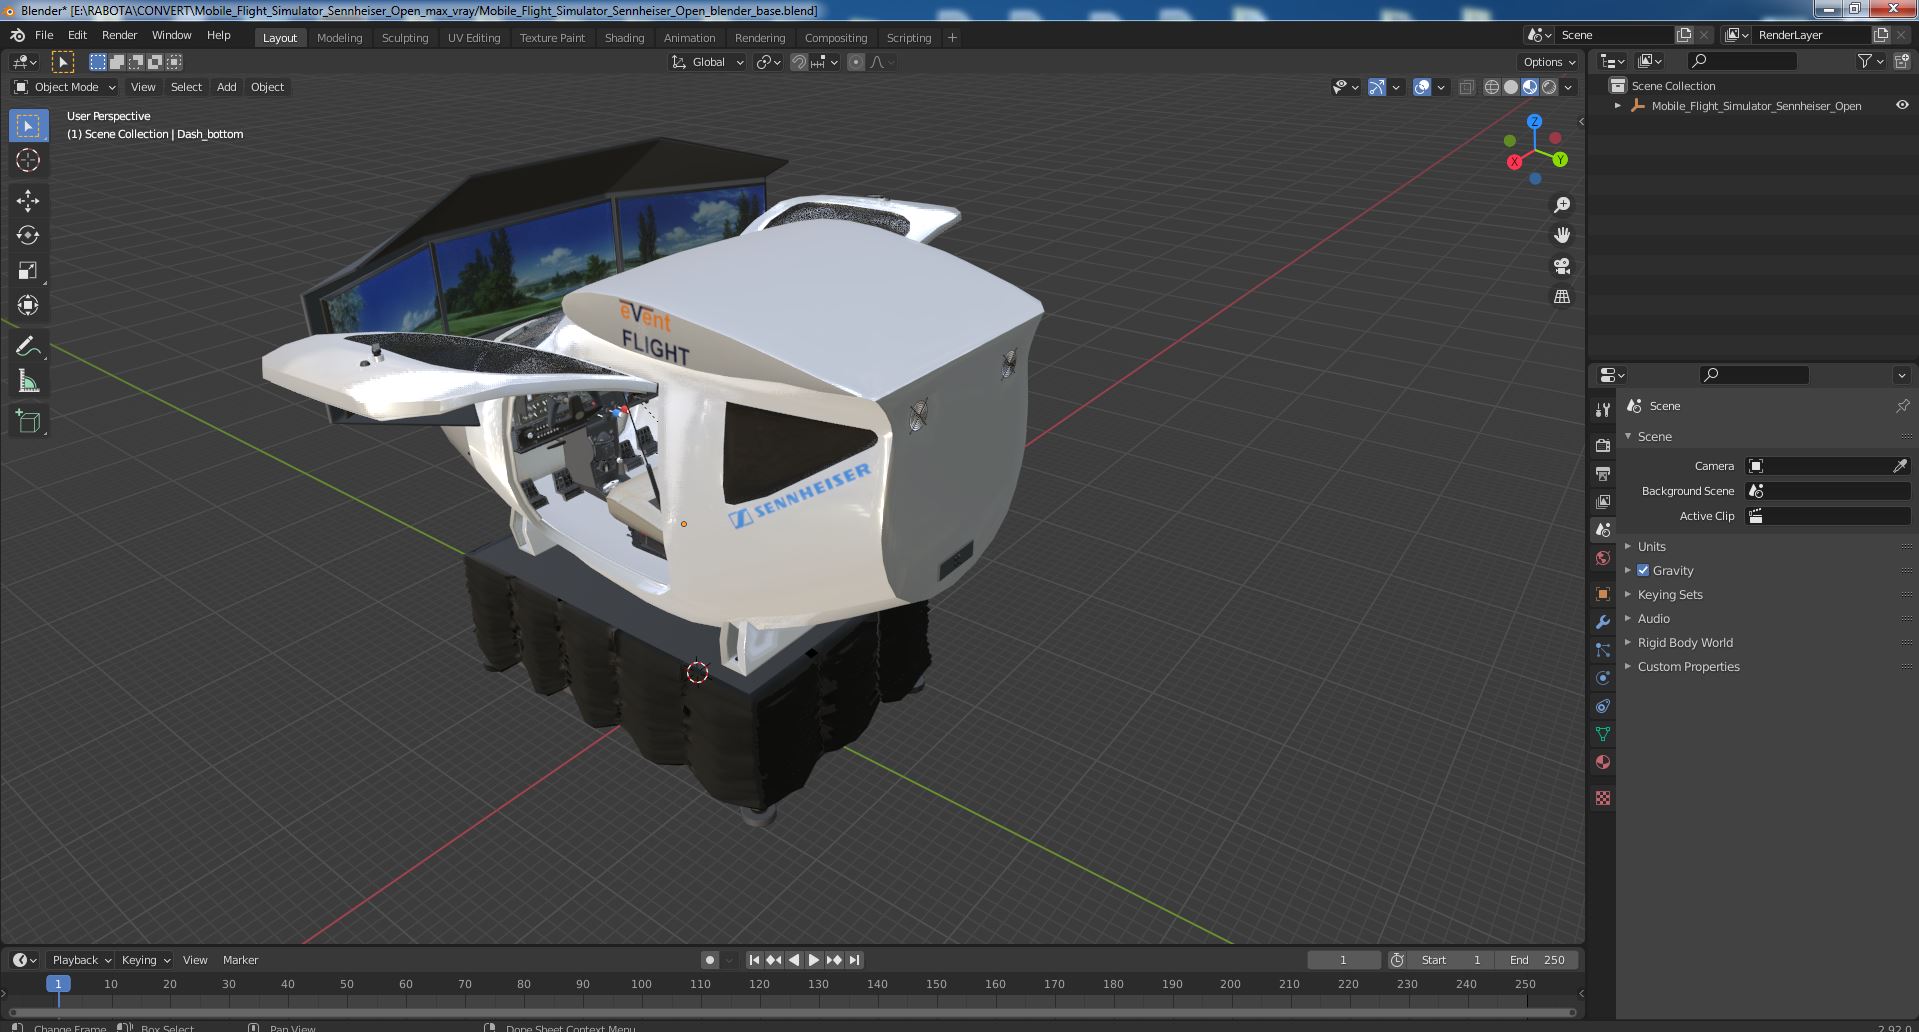Select the Move tool in the toolbar

28,200
